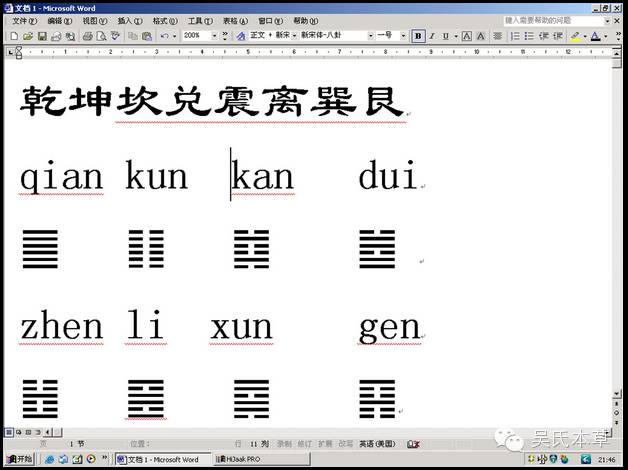Click the copy icon in toolbar
Screen dimensions: 628x470
(x=133, y=36)
